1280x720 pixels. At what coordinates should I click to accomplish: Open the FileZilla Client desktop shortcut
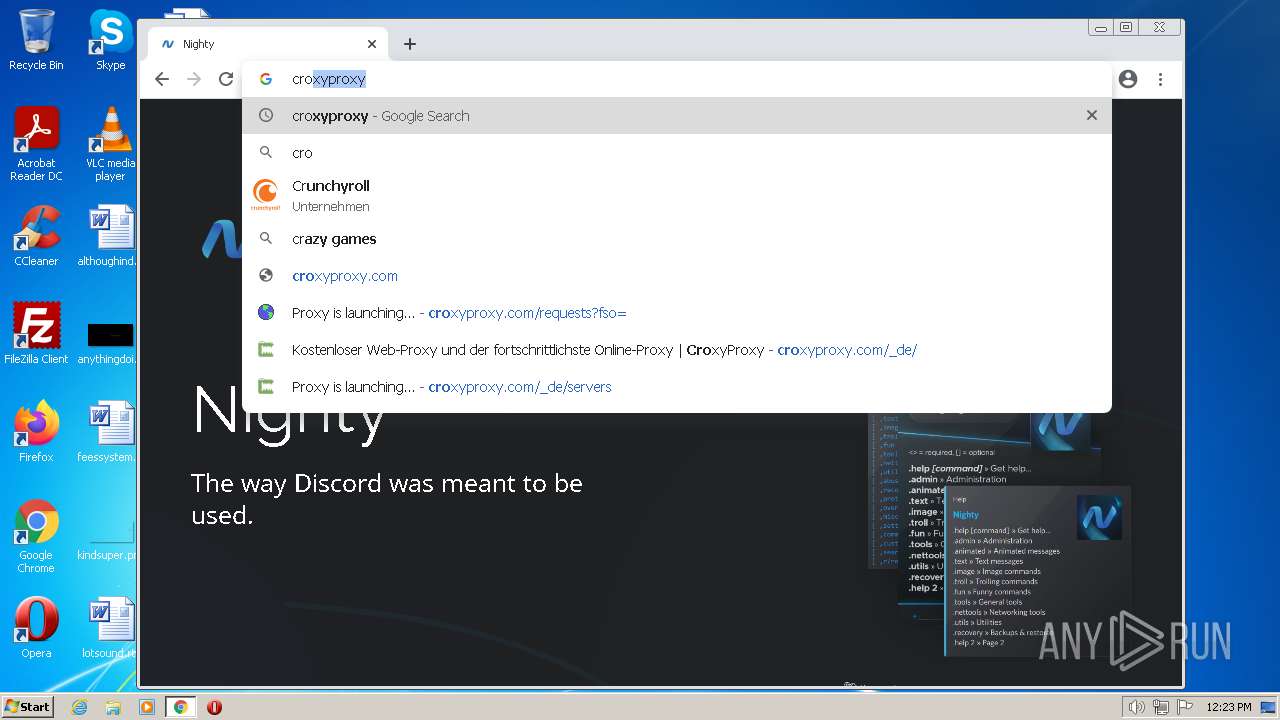point(36,334)
